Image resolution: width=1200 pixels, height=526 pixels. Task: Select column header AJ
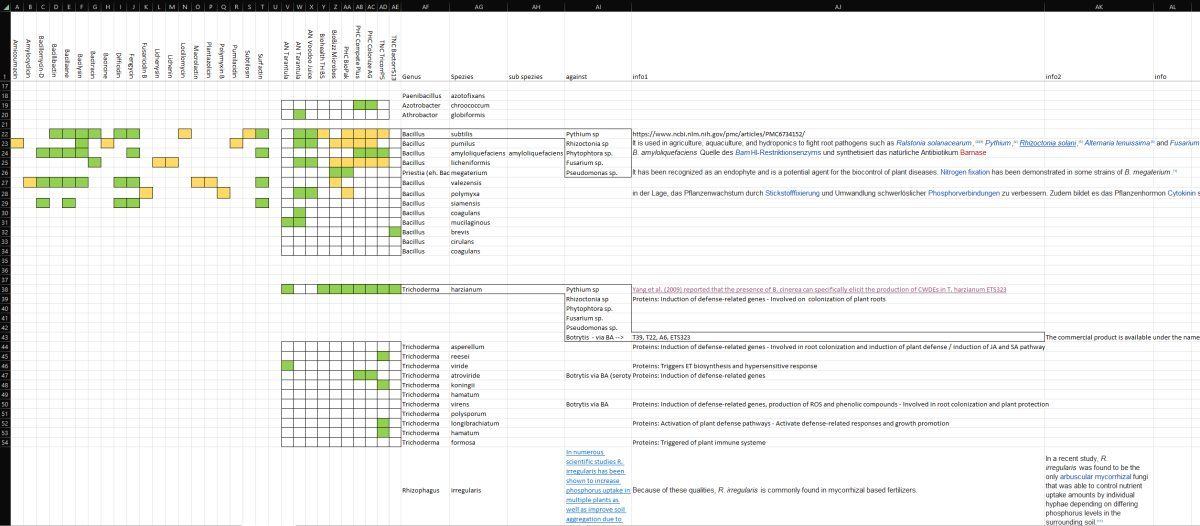click(x=838, y=5)
